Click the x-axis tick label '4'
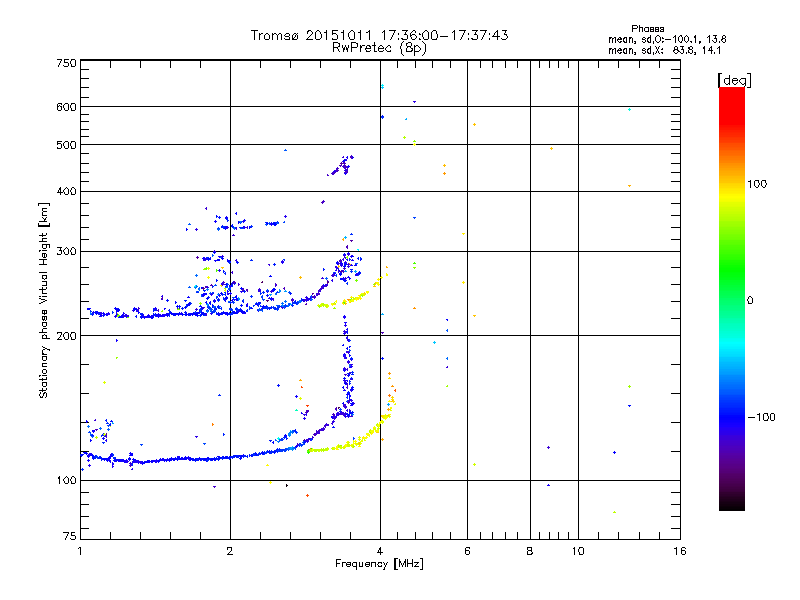 click(x=380, y=551)
